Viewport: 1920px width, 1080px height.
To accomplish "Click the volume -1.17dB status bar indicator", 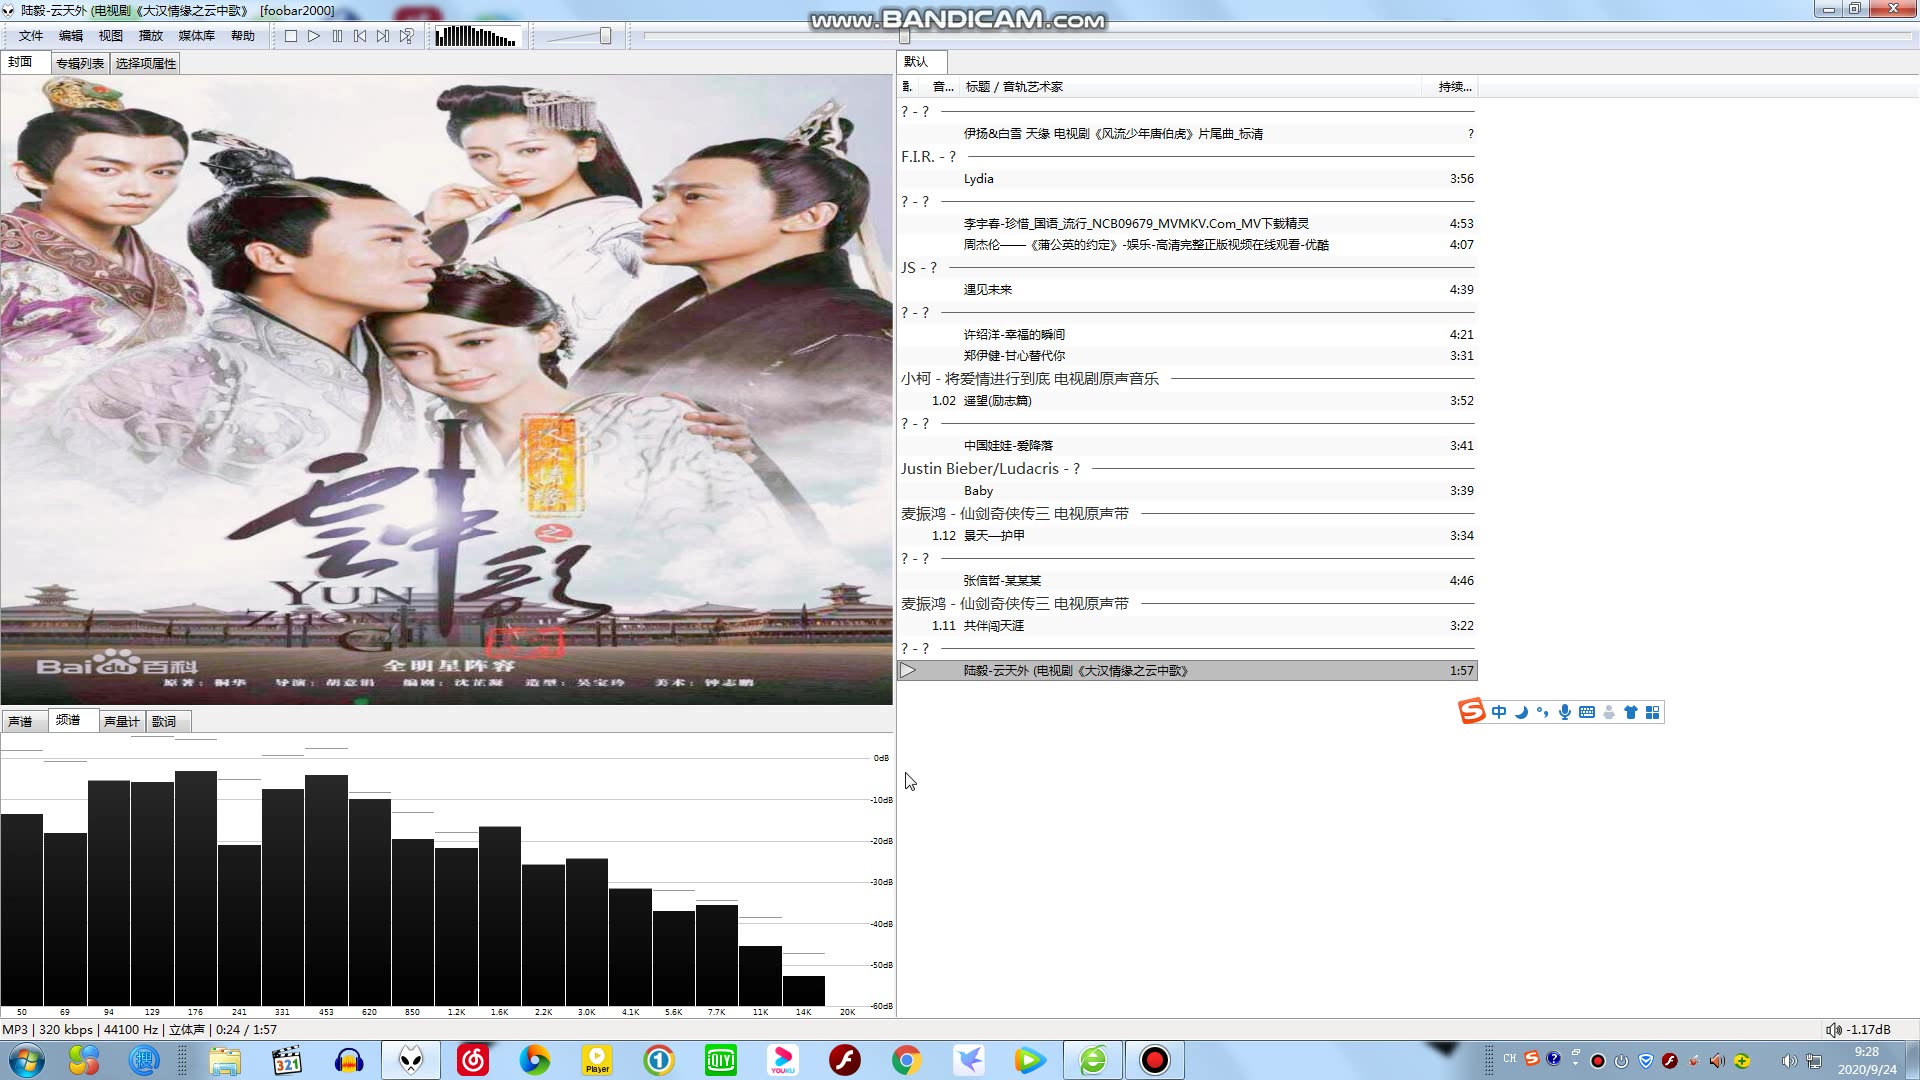I will coord(1858,1030).
